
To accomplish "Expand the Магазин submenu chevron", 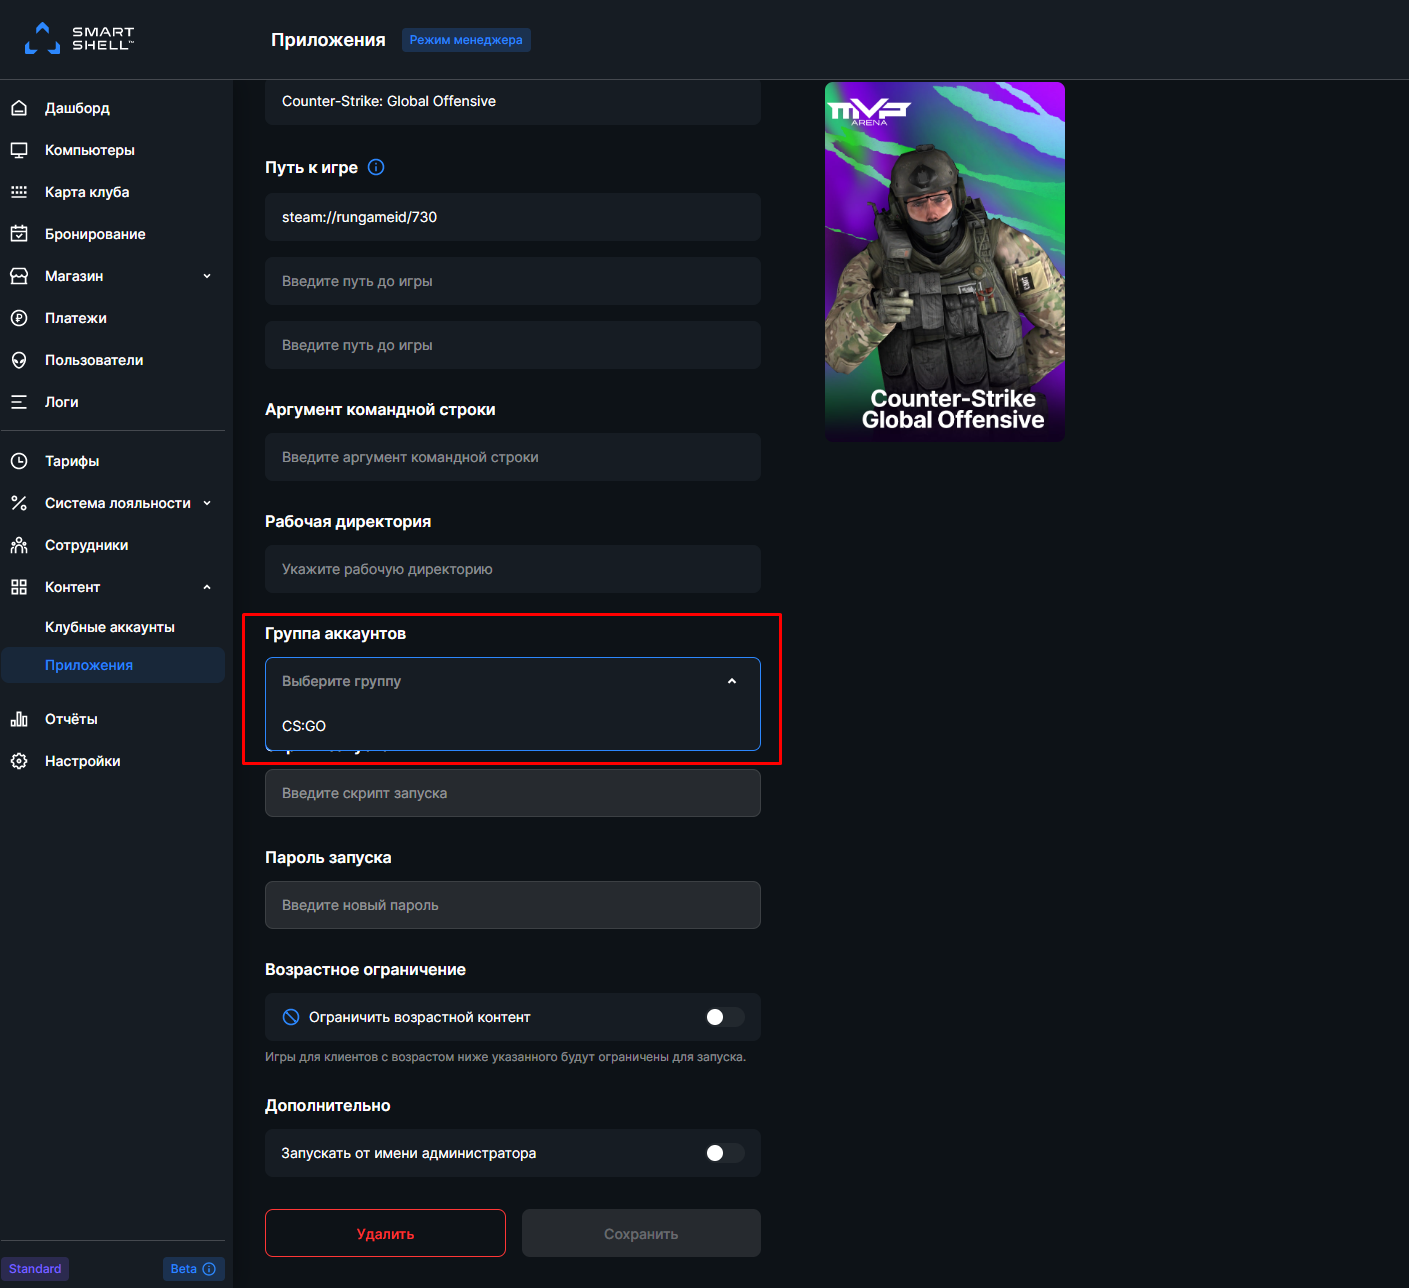I will [x=207, y=276].
